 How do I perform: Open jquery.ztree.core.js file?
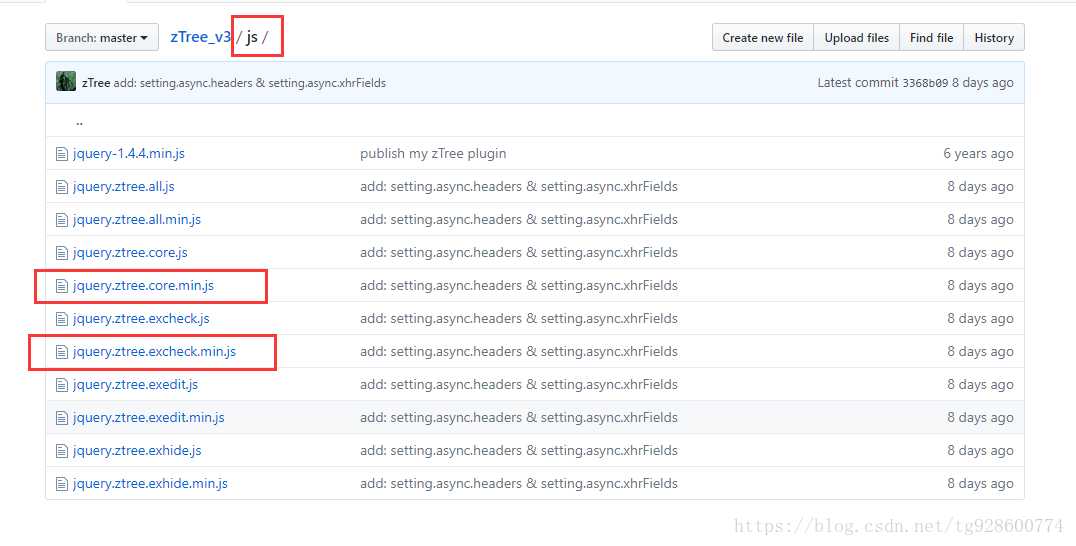click(x=130, y=252)
